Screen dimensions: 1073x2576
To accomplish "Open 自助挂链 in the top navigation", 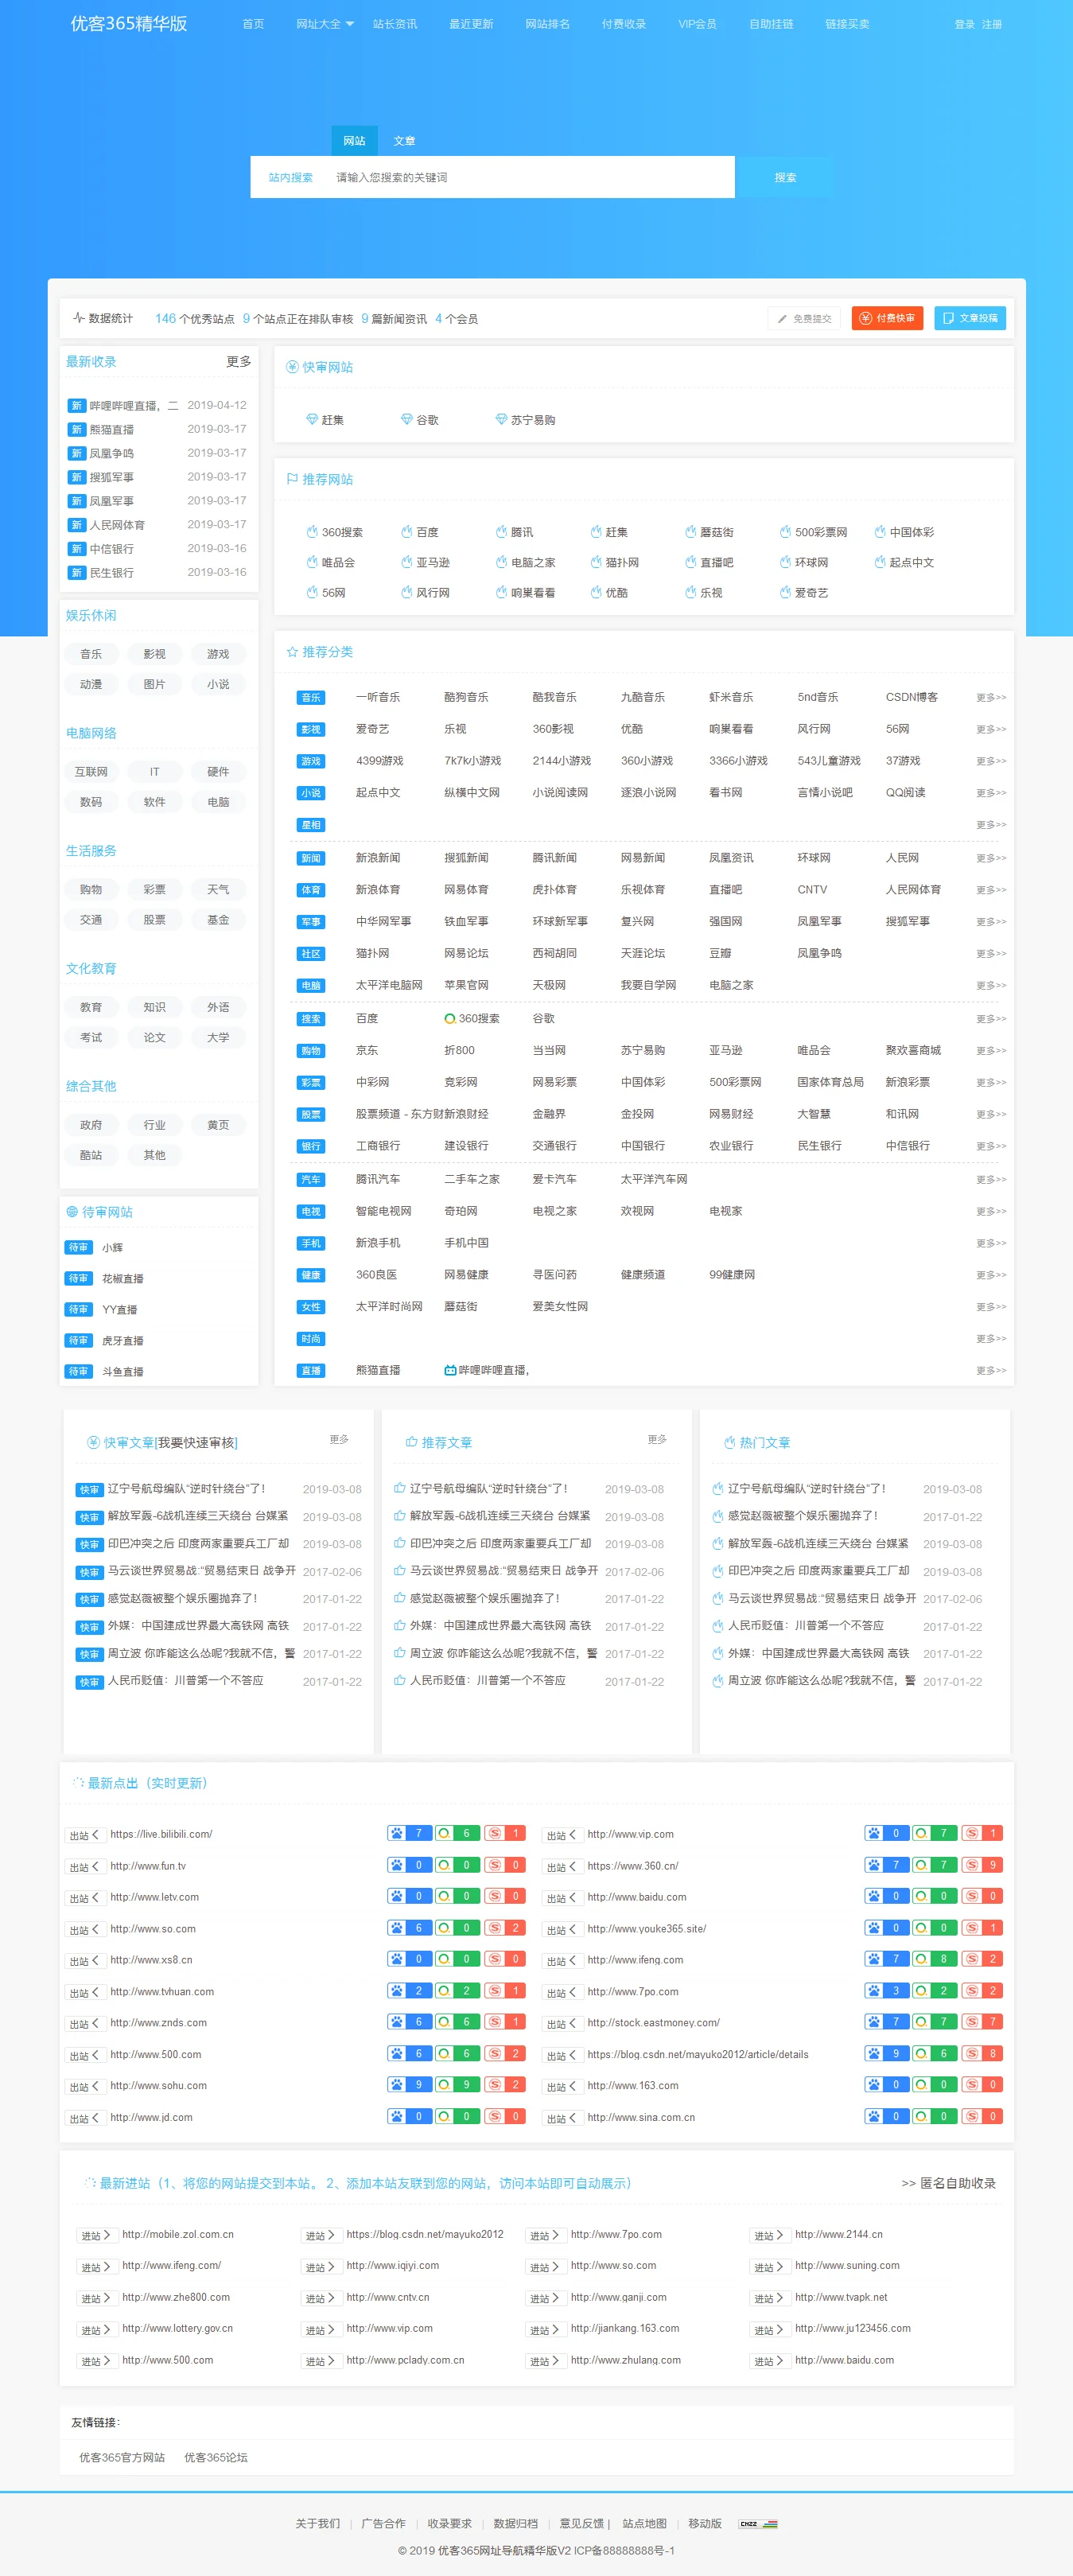I will 771,24.
